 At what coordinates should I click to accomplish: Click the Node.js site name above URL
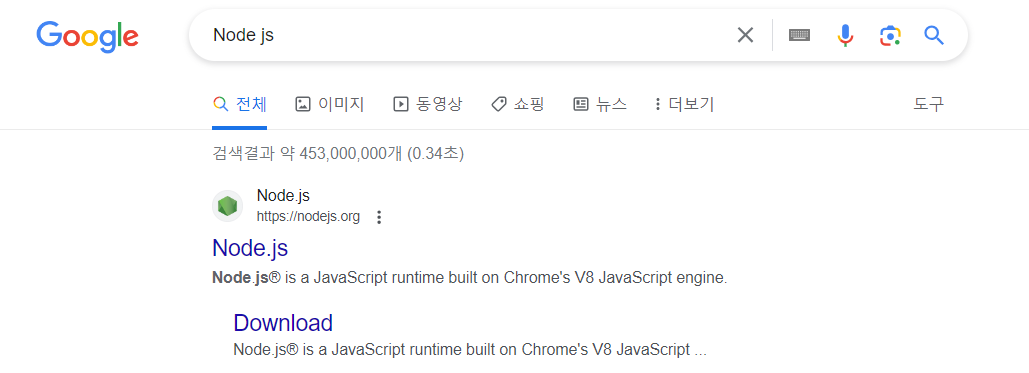[283, 196]
